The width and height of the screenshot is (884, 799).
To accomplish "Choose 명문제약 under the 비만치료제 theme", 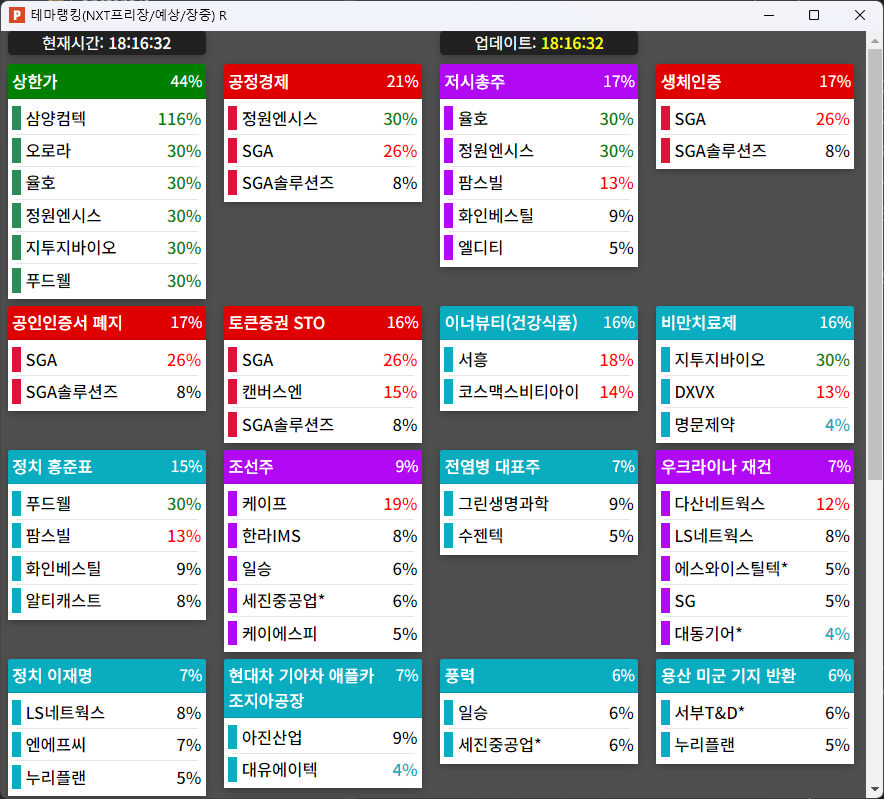I will click(x=755, y=425).
